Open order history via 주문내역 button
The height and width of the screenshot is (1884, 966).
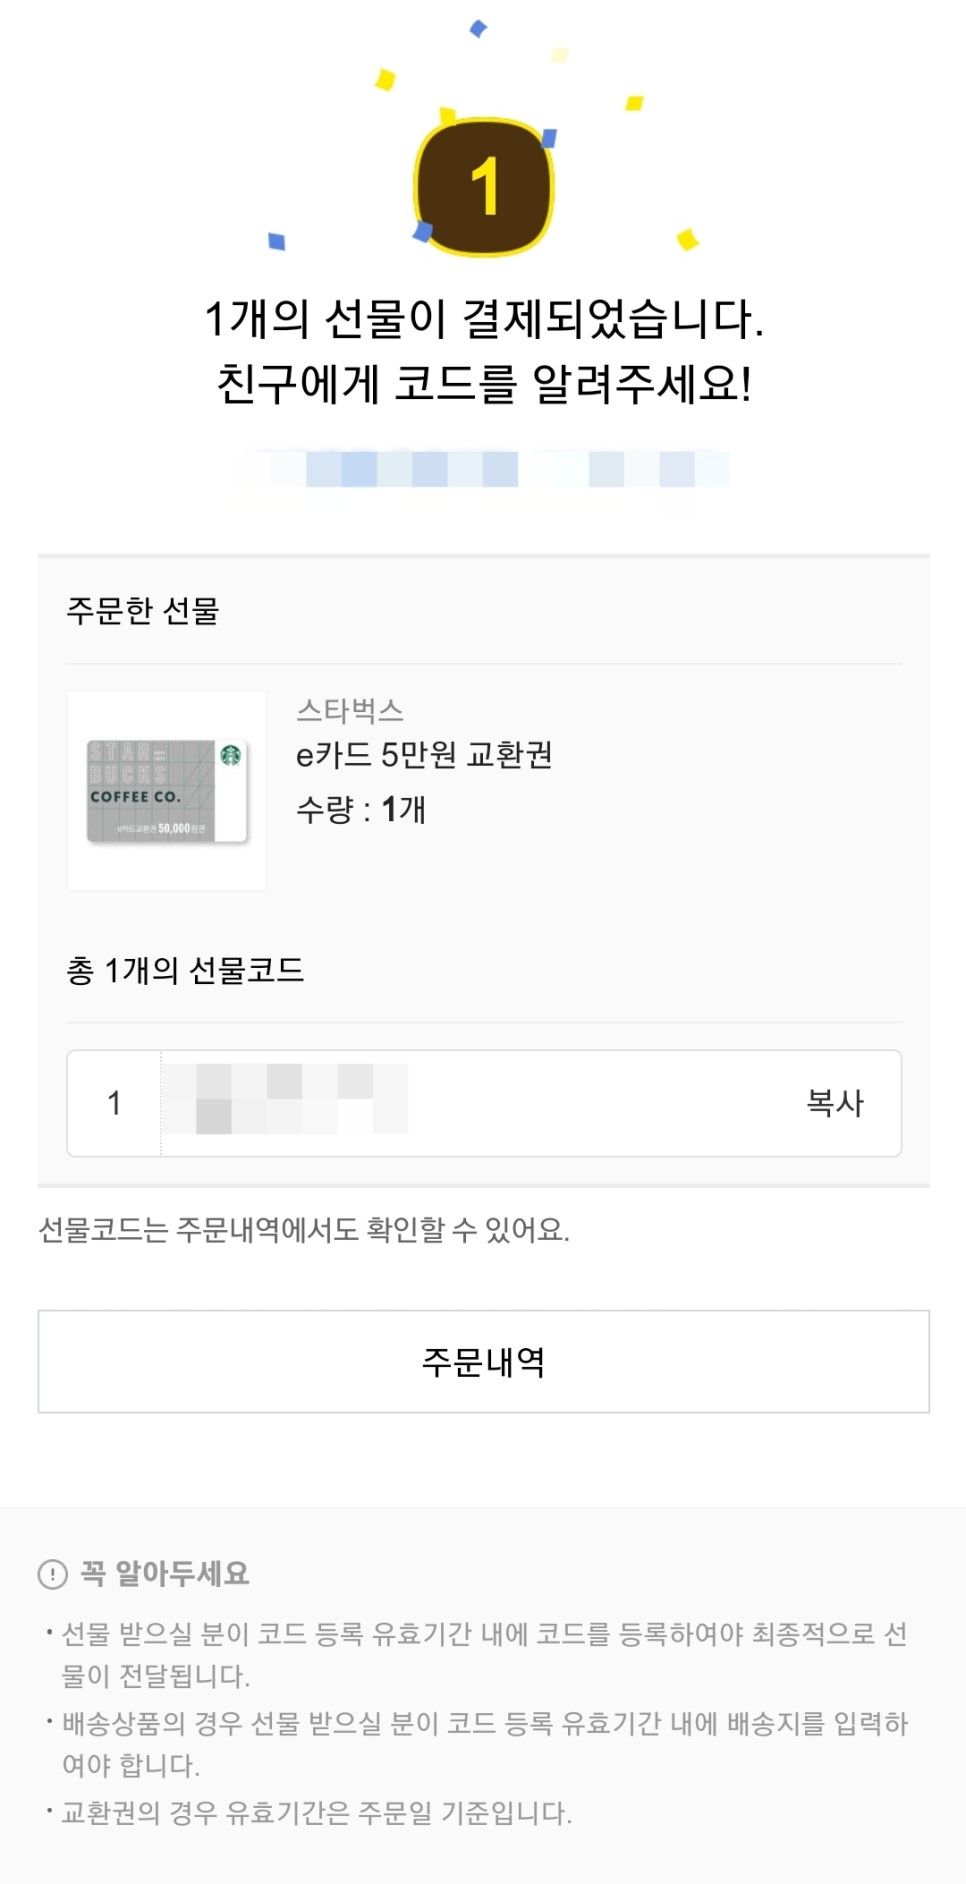pos(483,1361)
